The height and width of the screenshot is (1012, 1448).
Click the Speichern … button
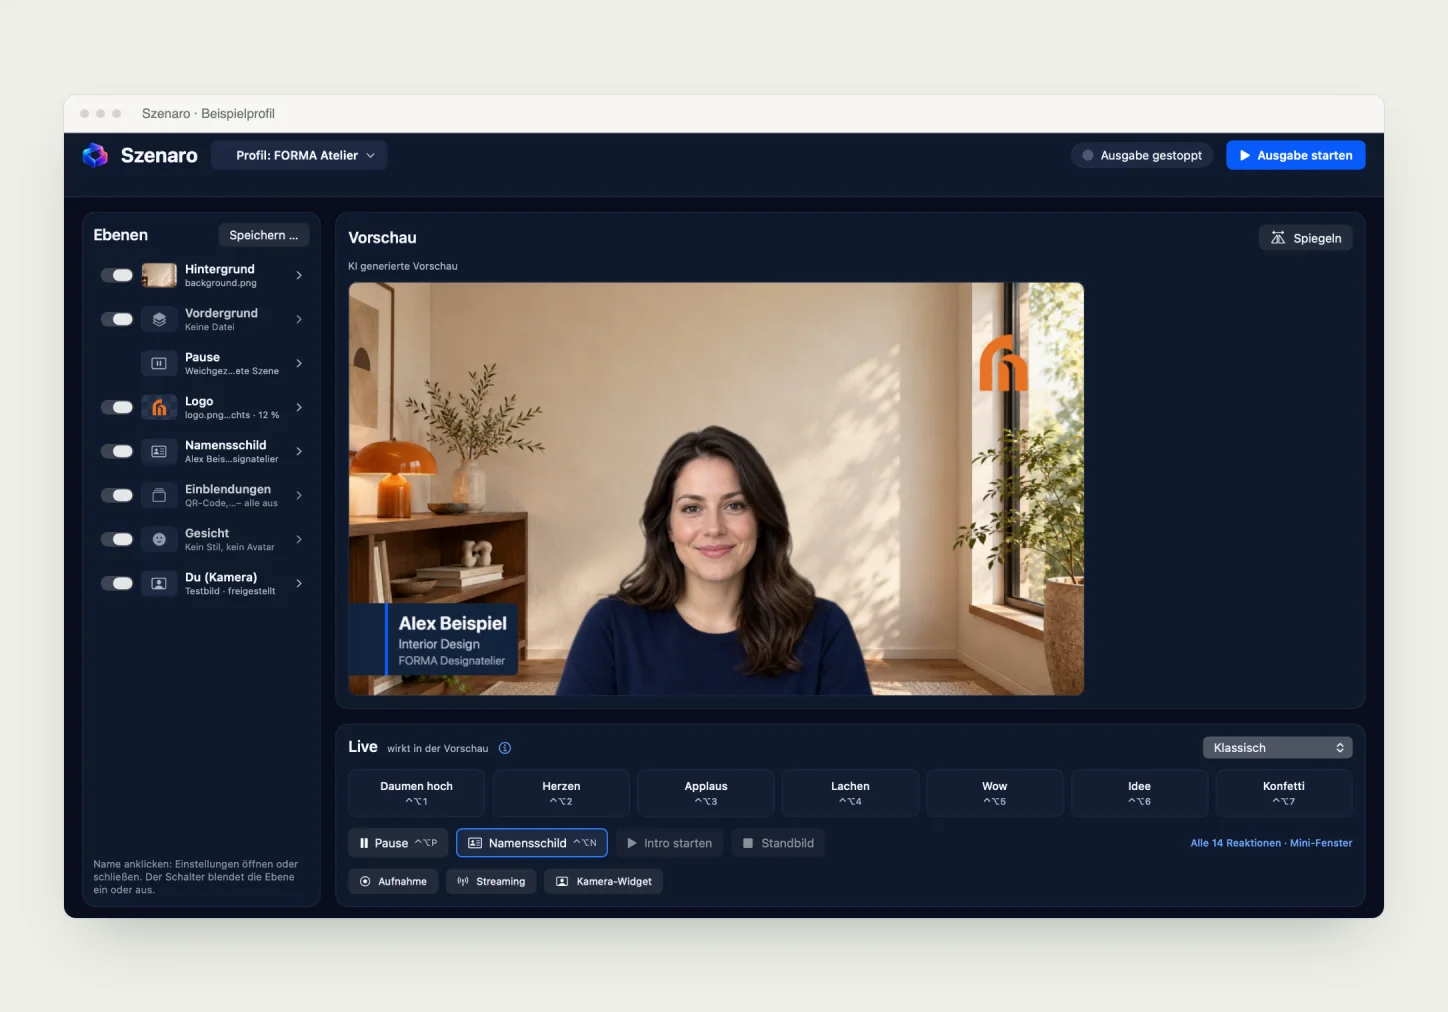264,235
